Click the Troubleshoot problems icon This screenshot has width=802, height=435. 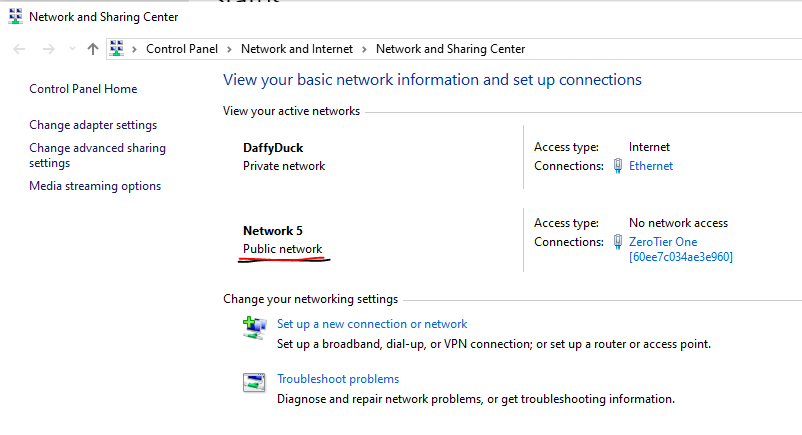(x=254, y=382)
